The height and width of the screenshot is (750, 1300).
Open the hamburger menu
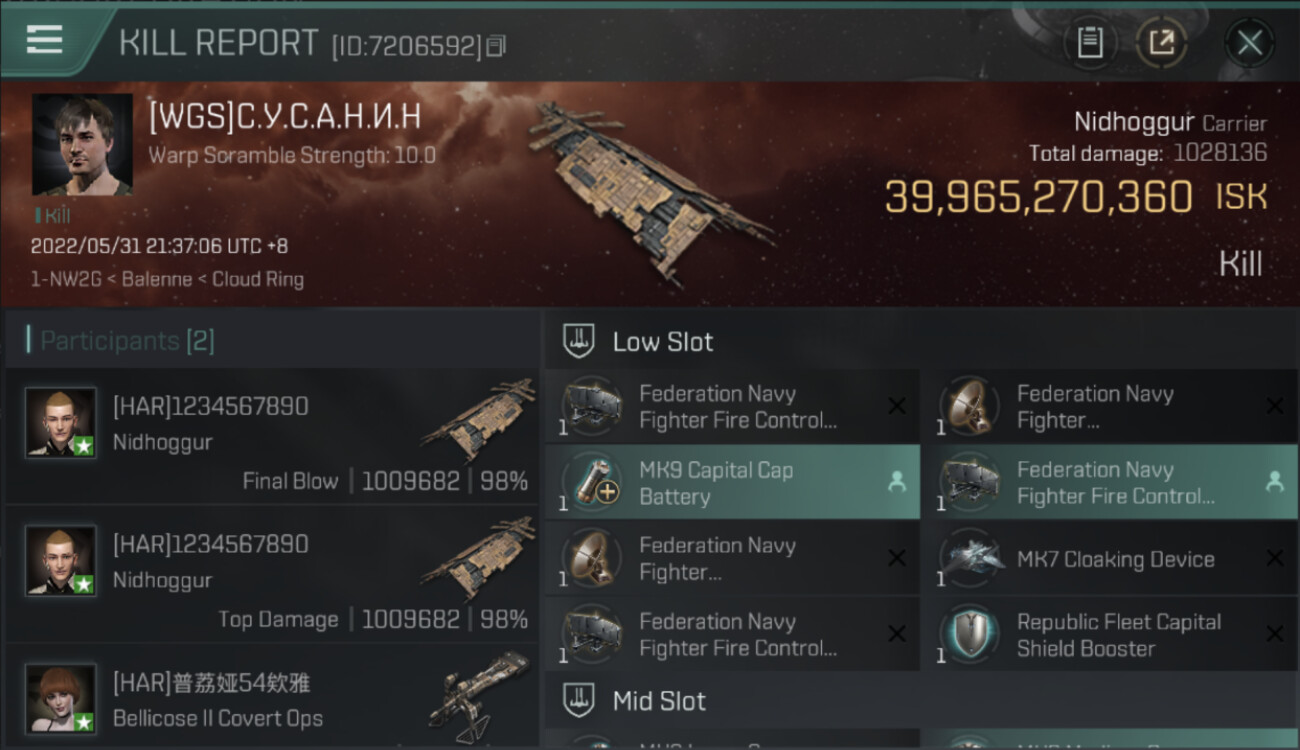click(44, 40)
